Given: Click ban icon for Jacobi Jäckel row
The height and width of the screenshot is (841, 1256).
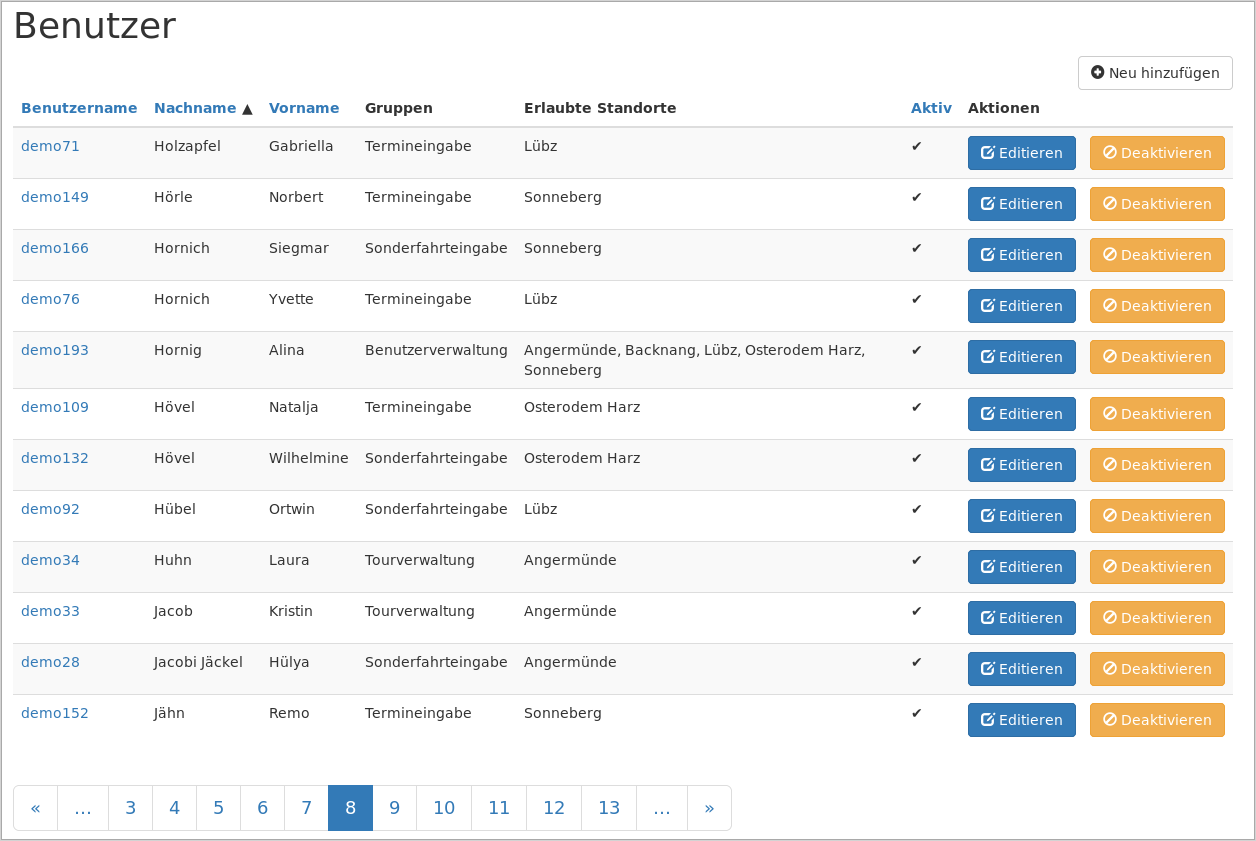Looking at the screenshot, I should [1109, 669].
